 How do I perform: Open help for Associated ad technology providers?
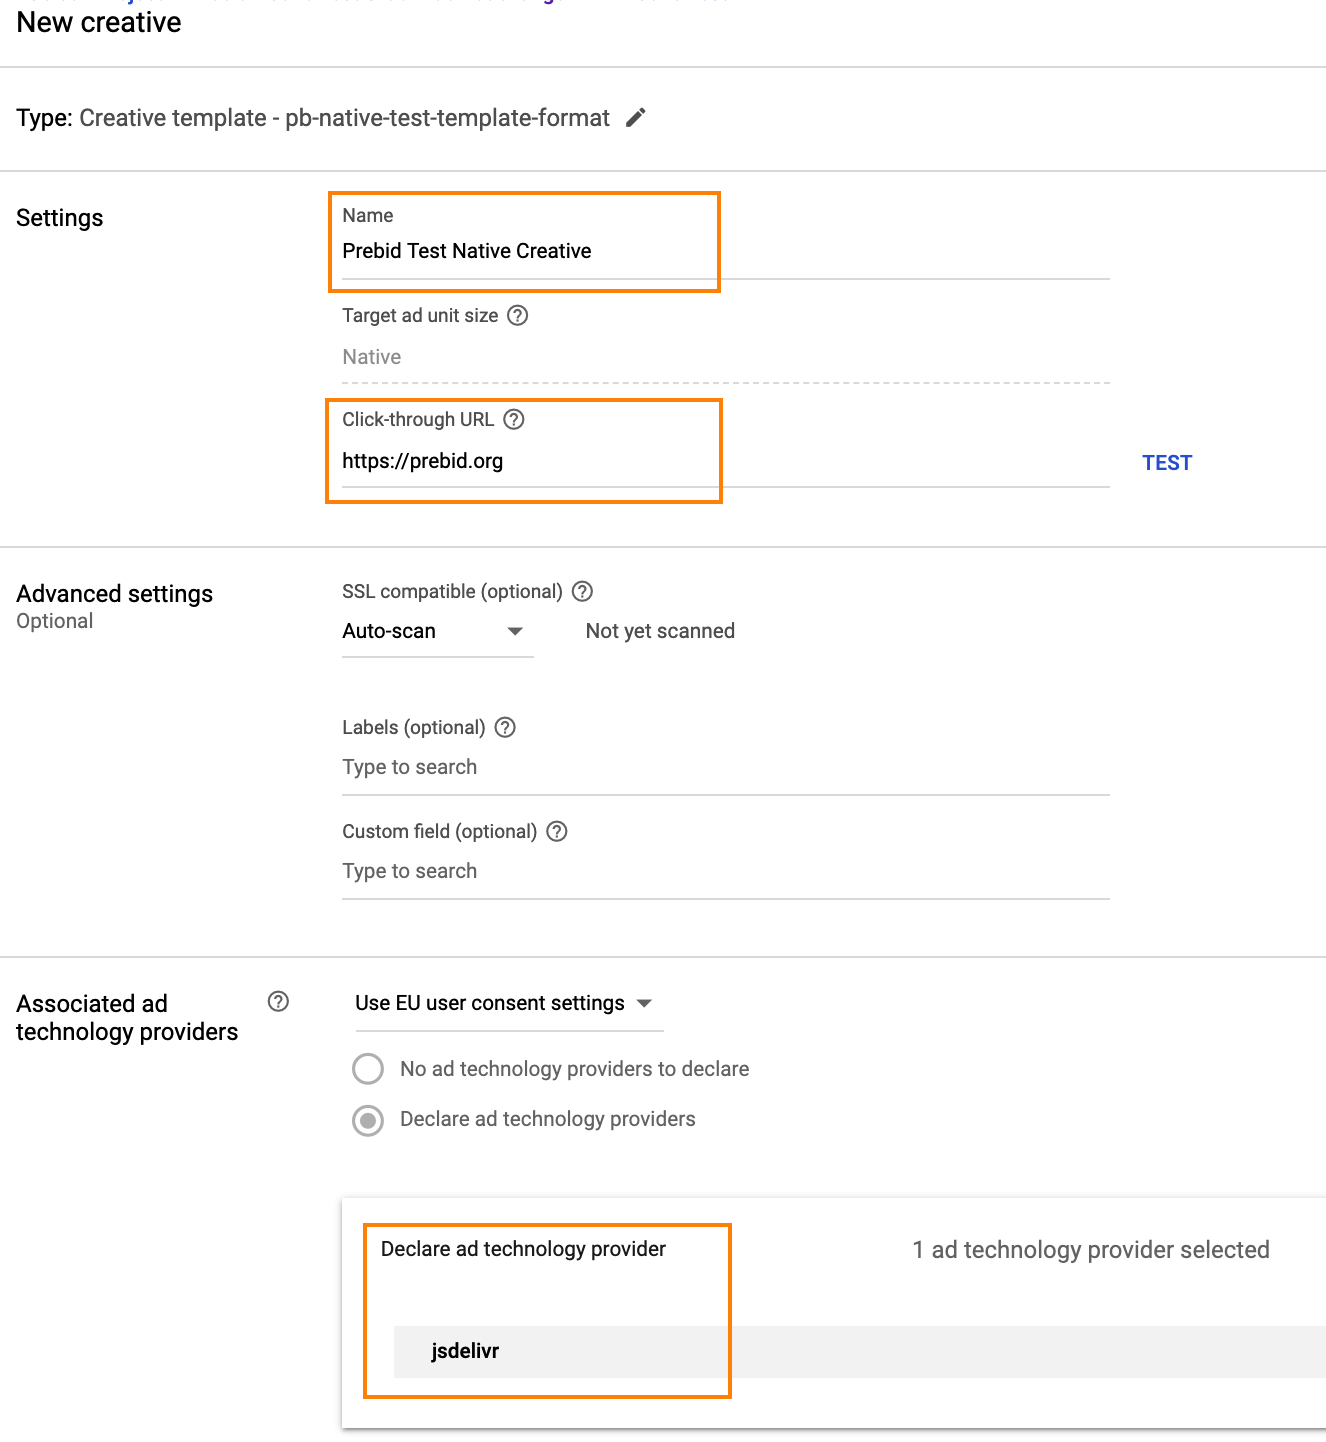279,1002
